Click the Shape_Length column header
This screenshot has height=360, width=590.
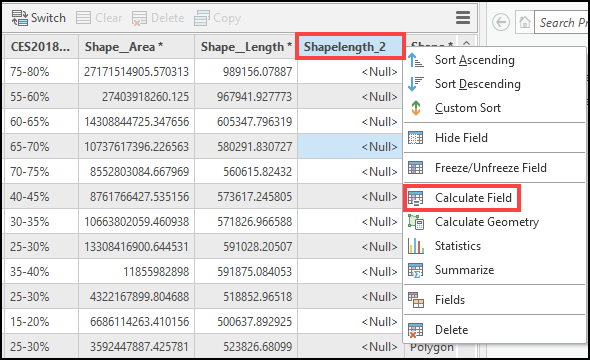(x=246, y=47)
